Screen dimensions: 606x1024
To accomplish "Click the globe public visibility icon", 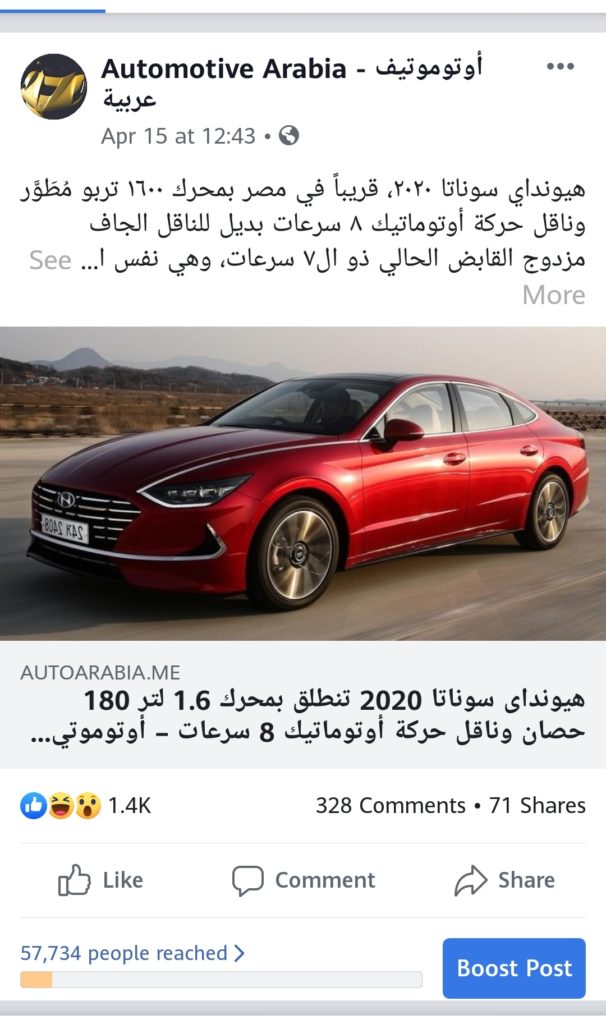I will click(289, 136).
